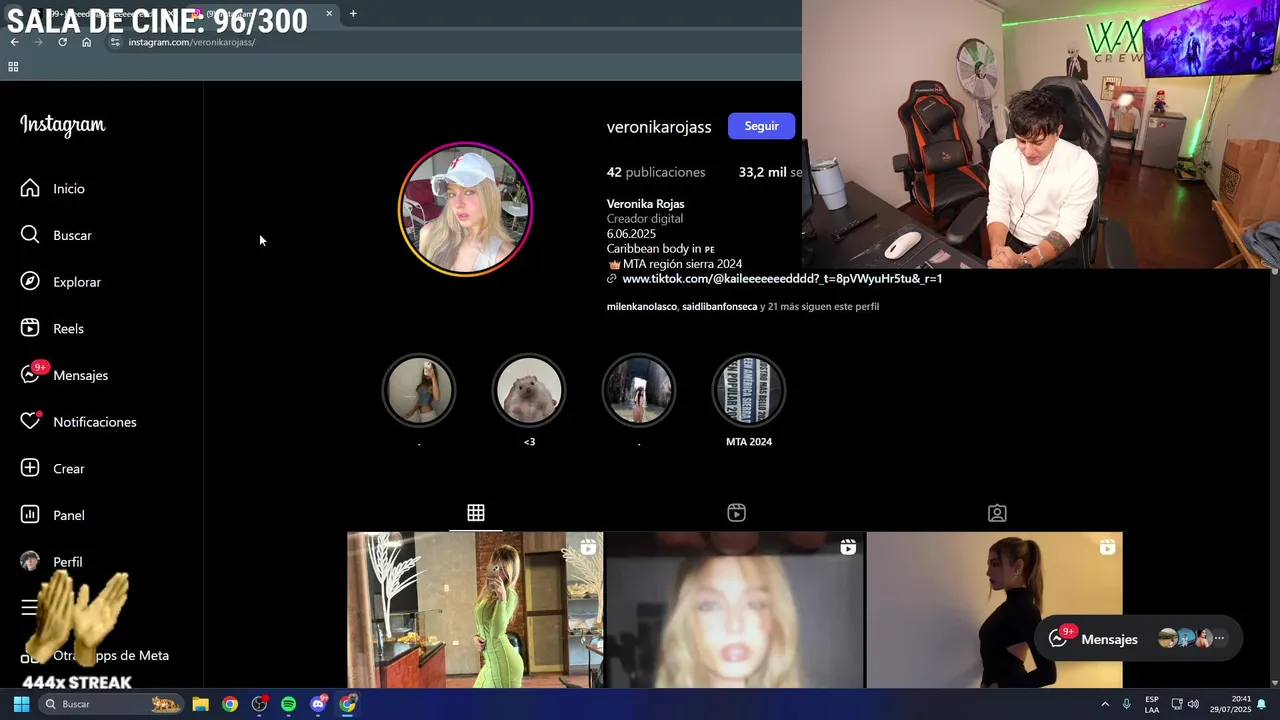1280x720 pixels.
Task: Open Windows notifications bell
Action: pyautogui.click(x=1262, y=704)
